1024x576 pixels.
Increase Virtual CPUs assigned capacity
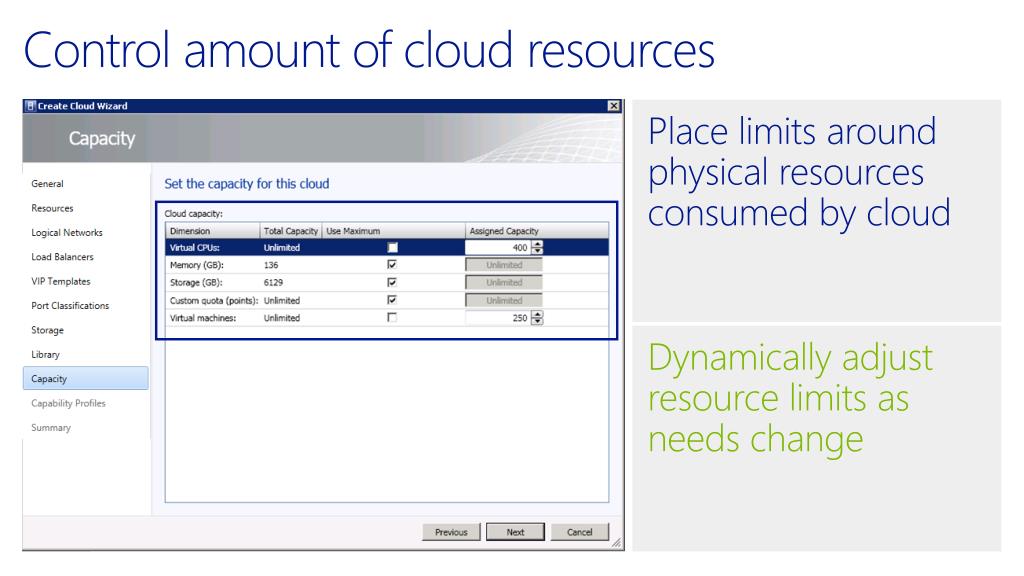pyautogui.click(x=537, y=244)
